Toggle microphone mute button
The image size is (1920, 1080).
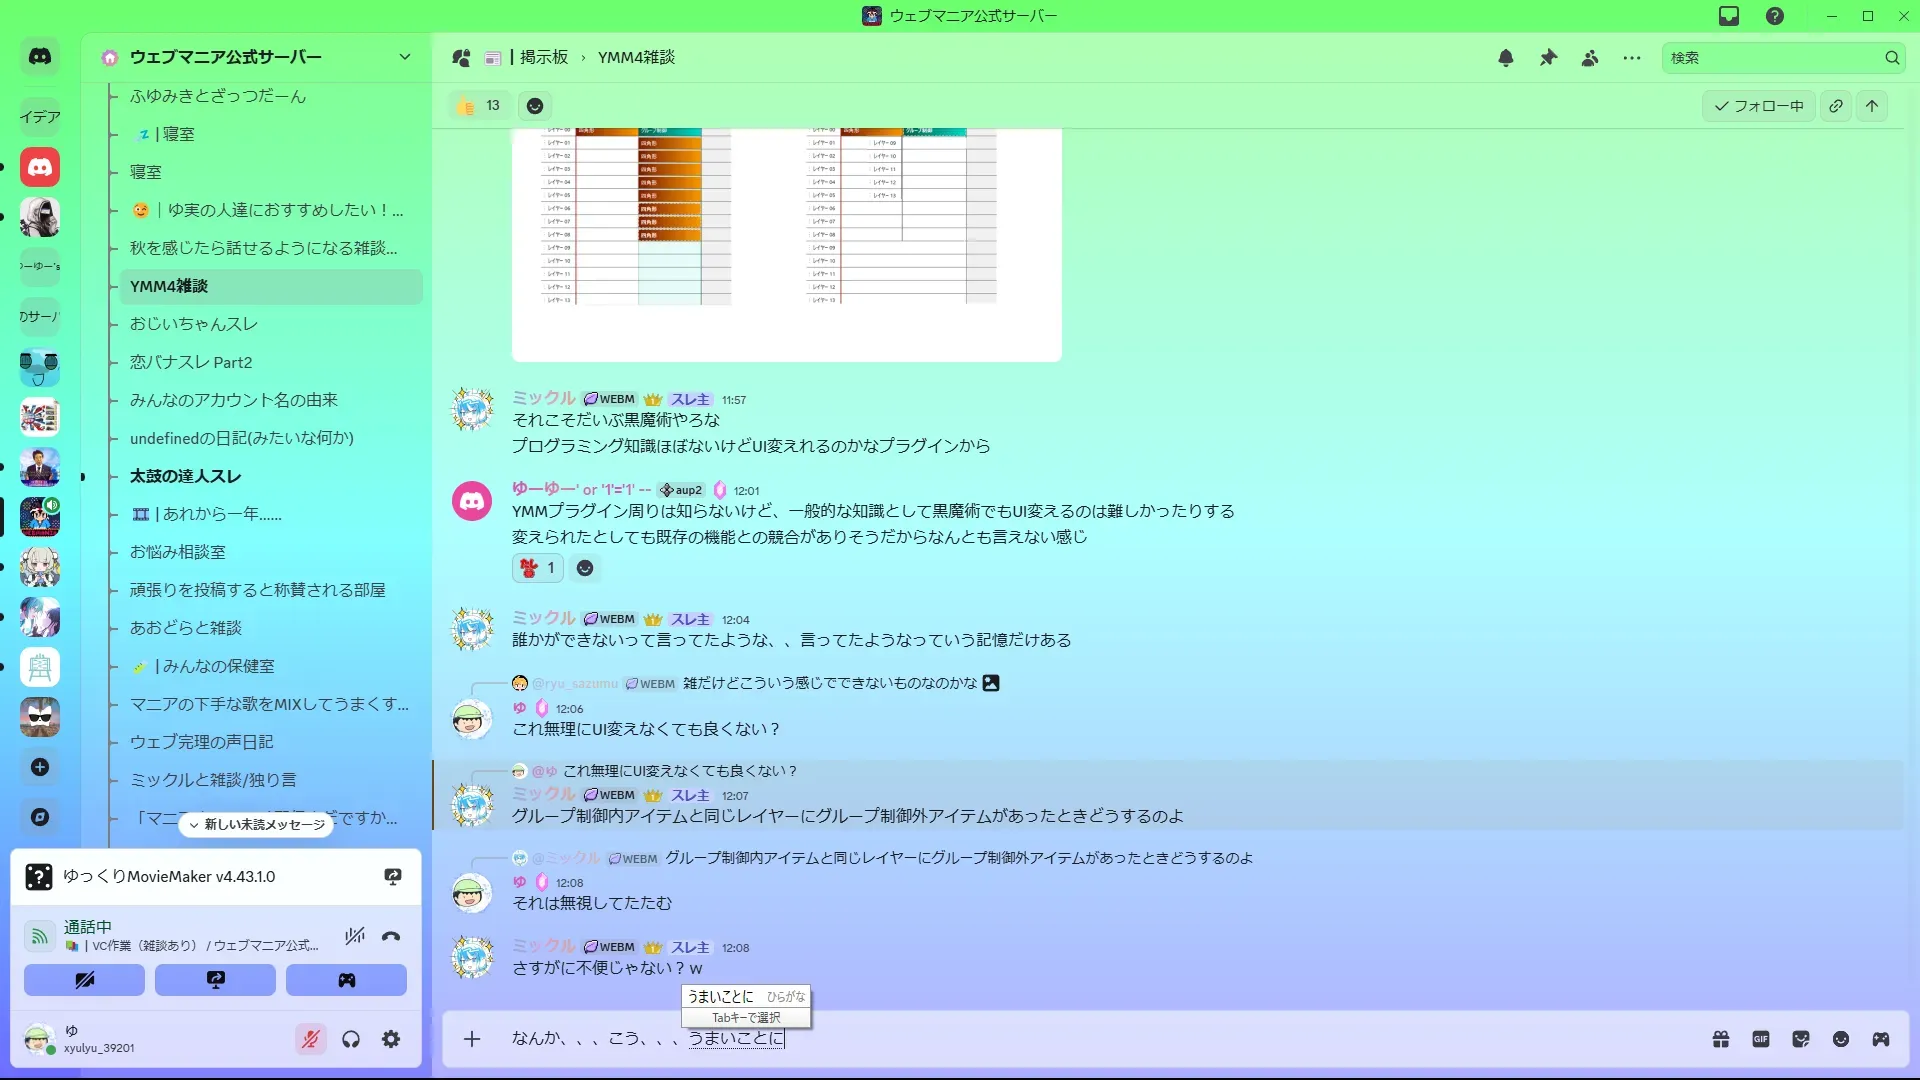point(311,1039)
